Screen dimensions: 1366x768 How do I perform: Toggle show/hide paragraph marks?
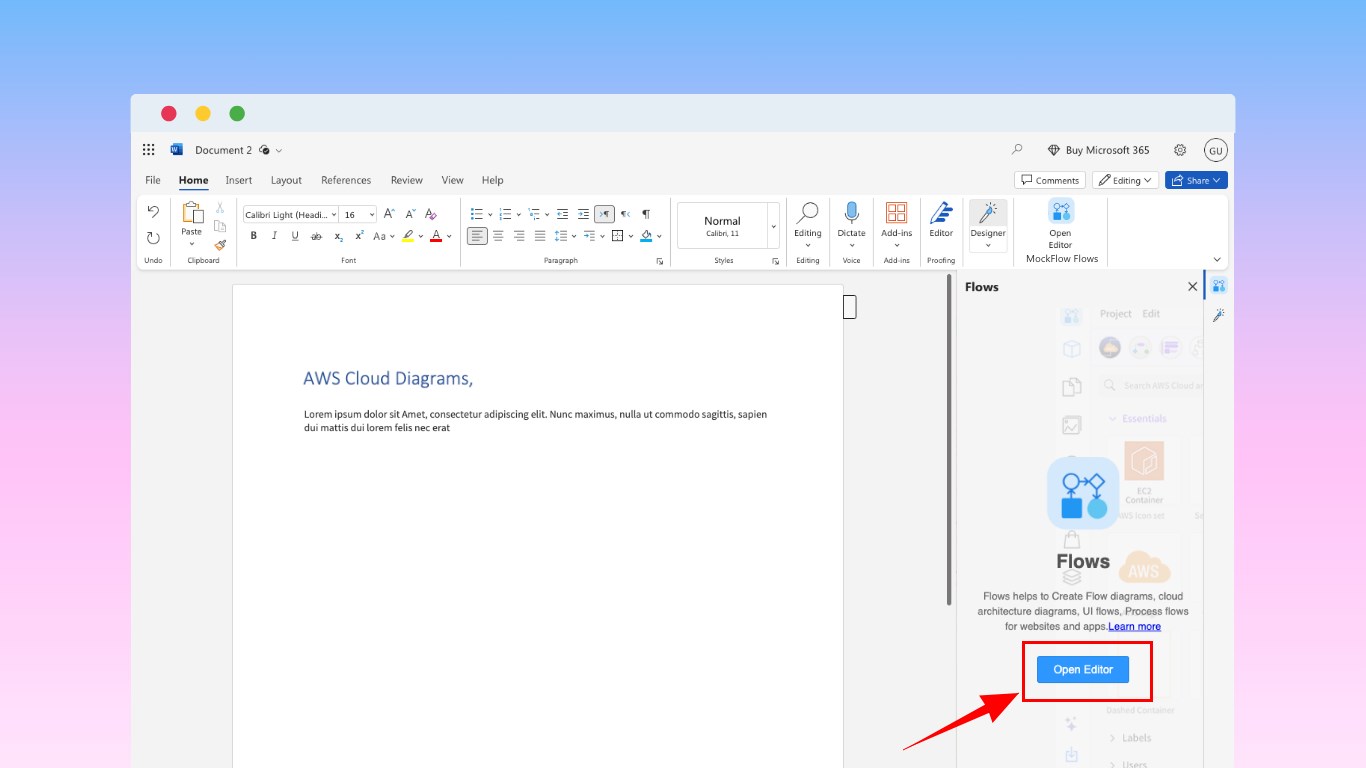(646, 214)
